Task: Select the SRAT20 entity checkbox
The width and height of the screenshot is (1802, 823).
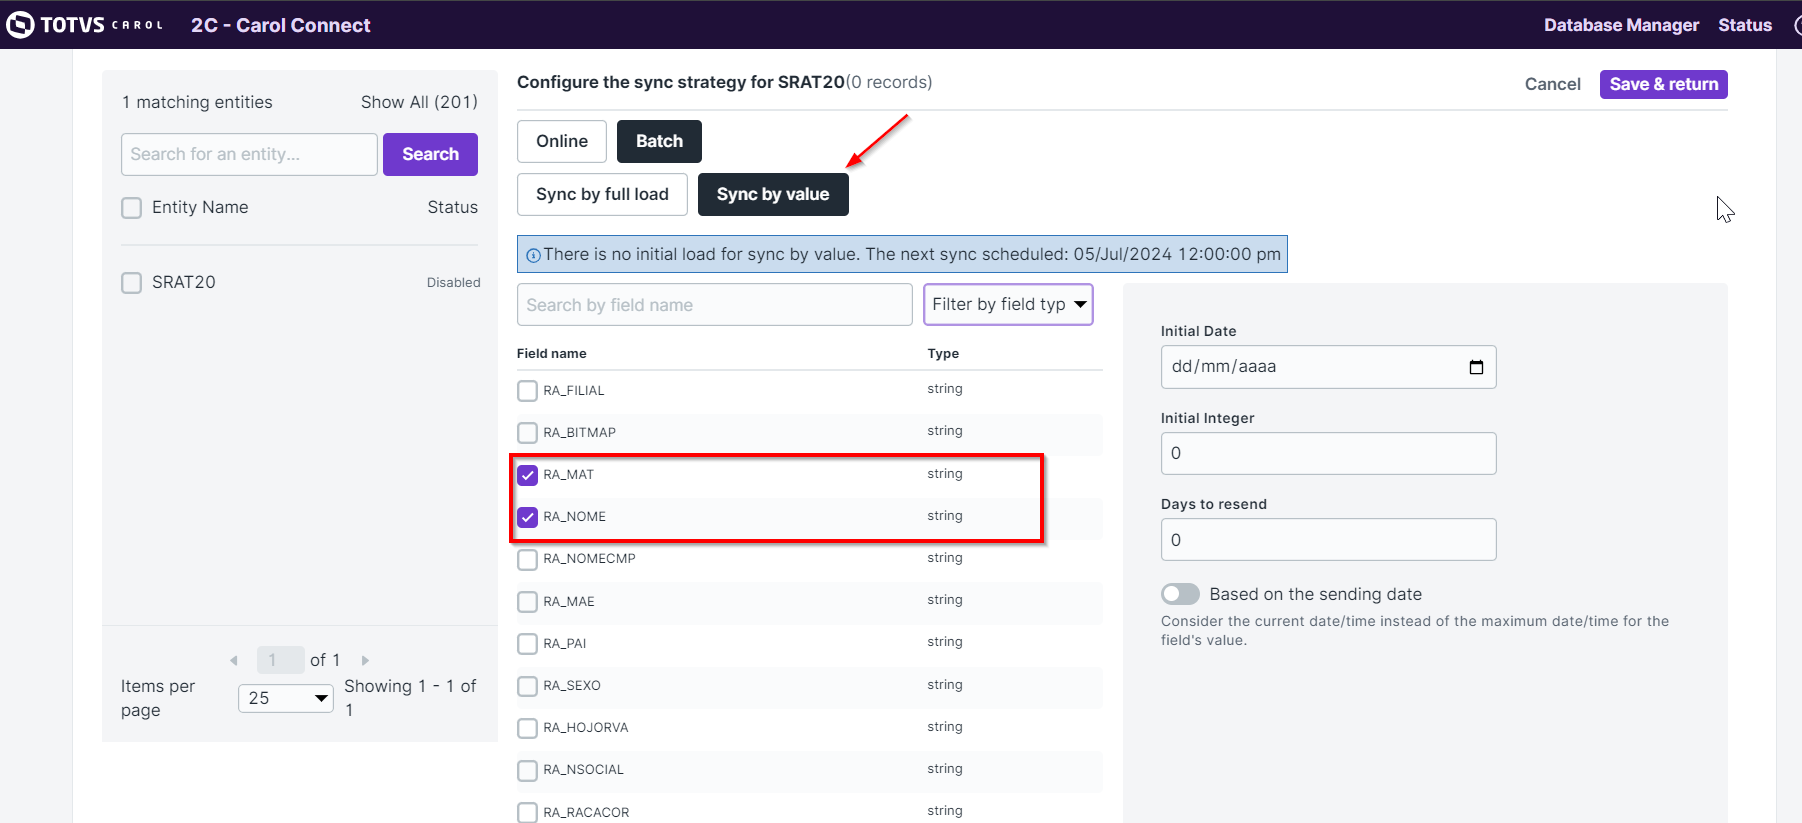Action: (132, 283)
